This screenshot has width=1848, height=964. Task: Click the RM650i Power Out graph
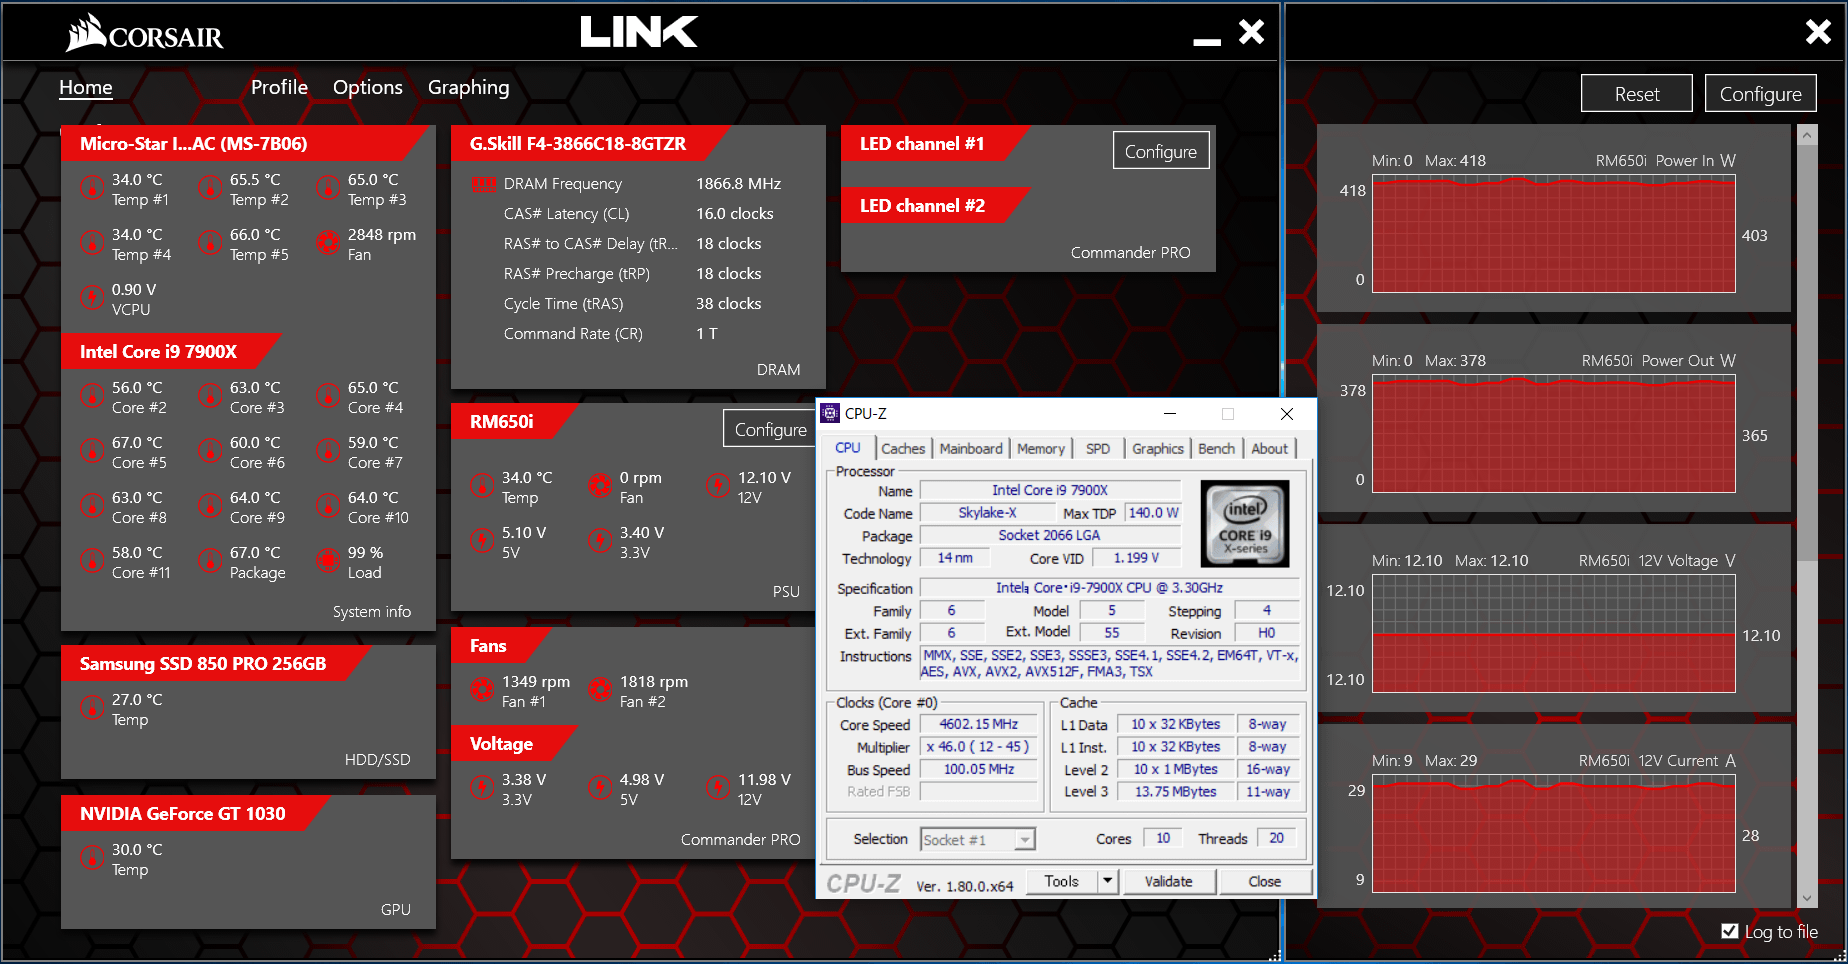point(1553,434)
